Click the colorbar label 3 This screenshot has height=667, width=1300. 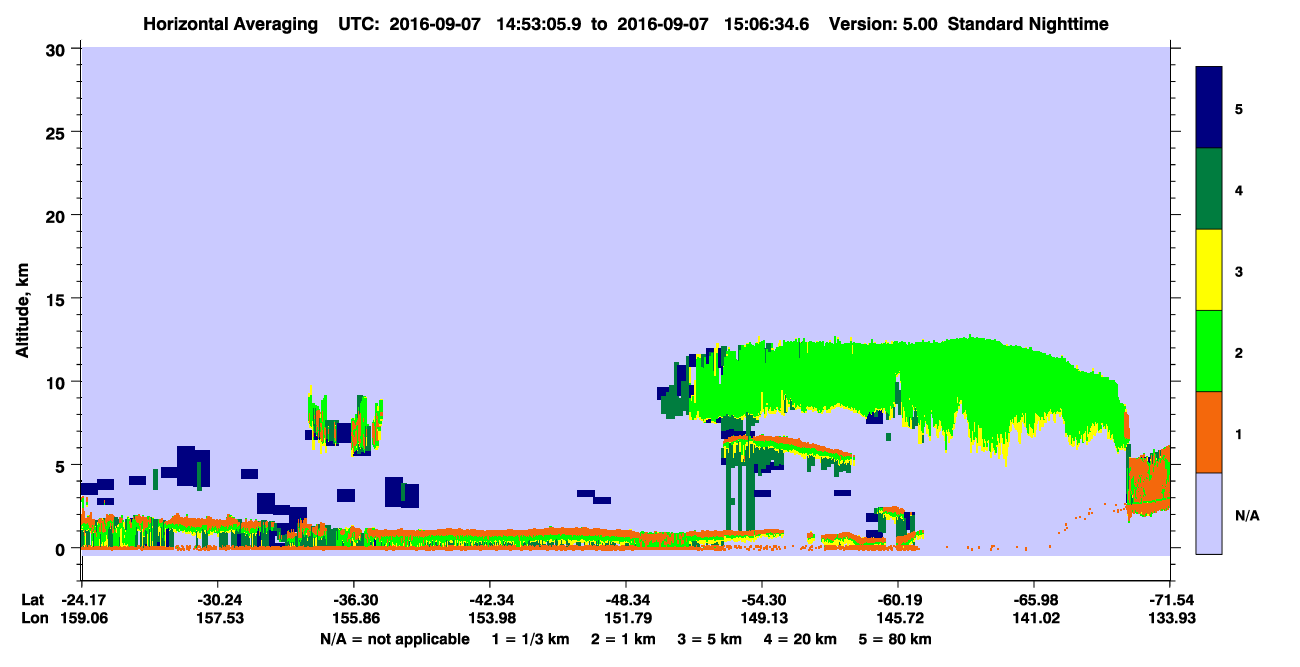(1239, 271)
